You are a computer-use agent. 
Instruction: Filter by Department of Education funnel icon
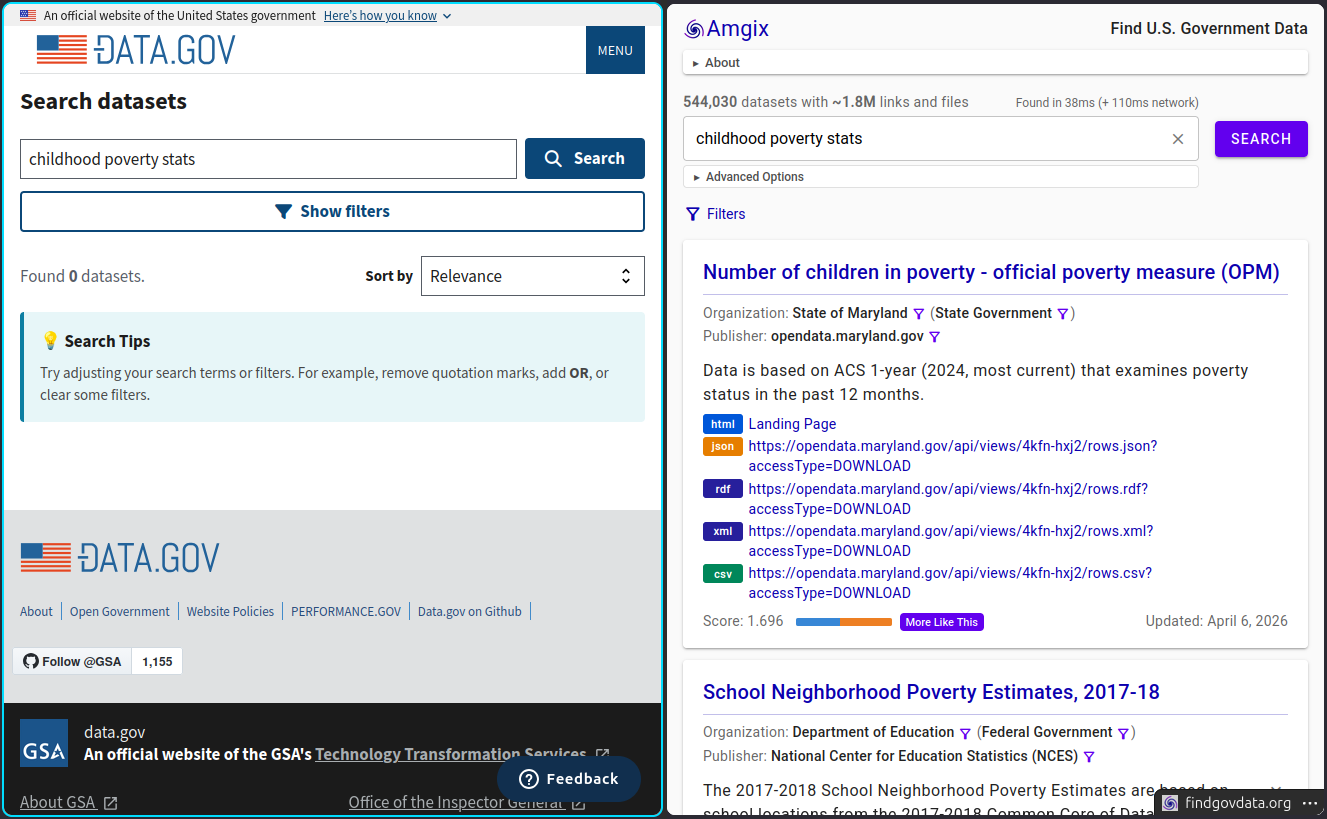965,733
